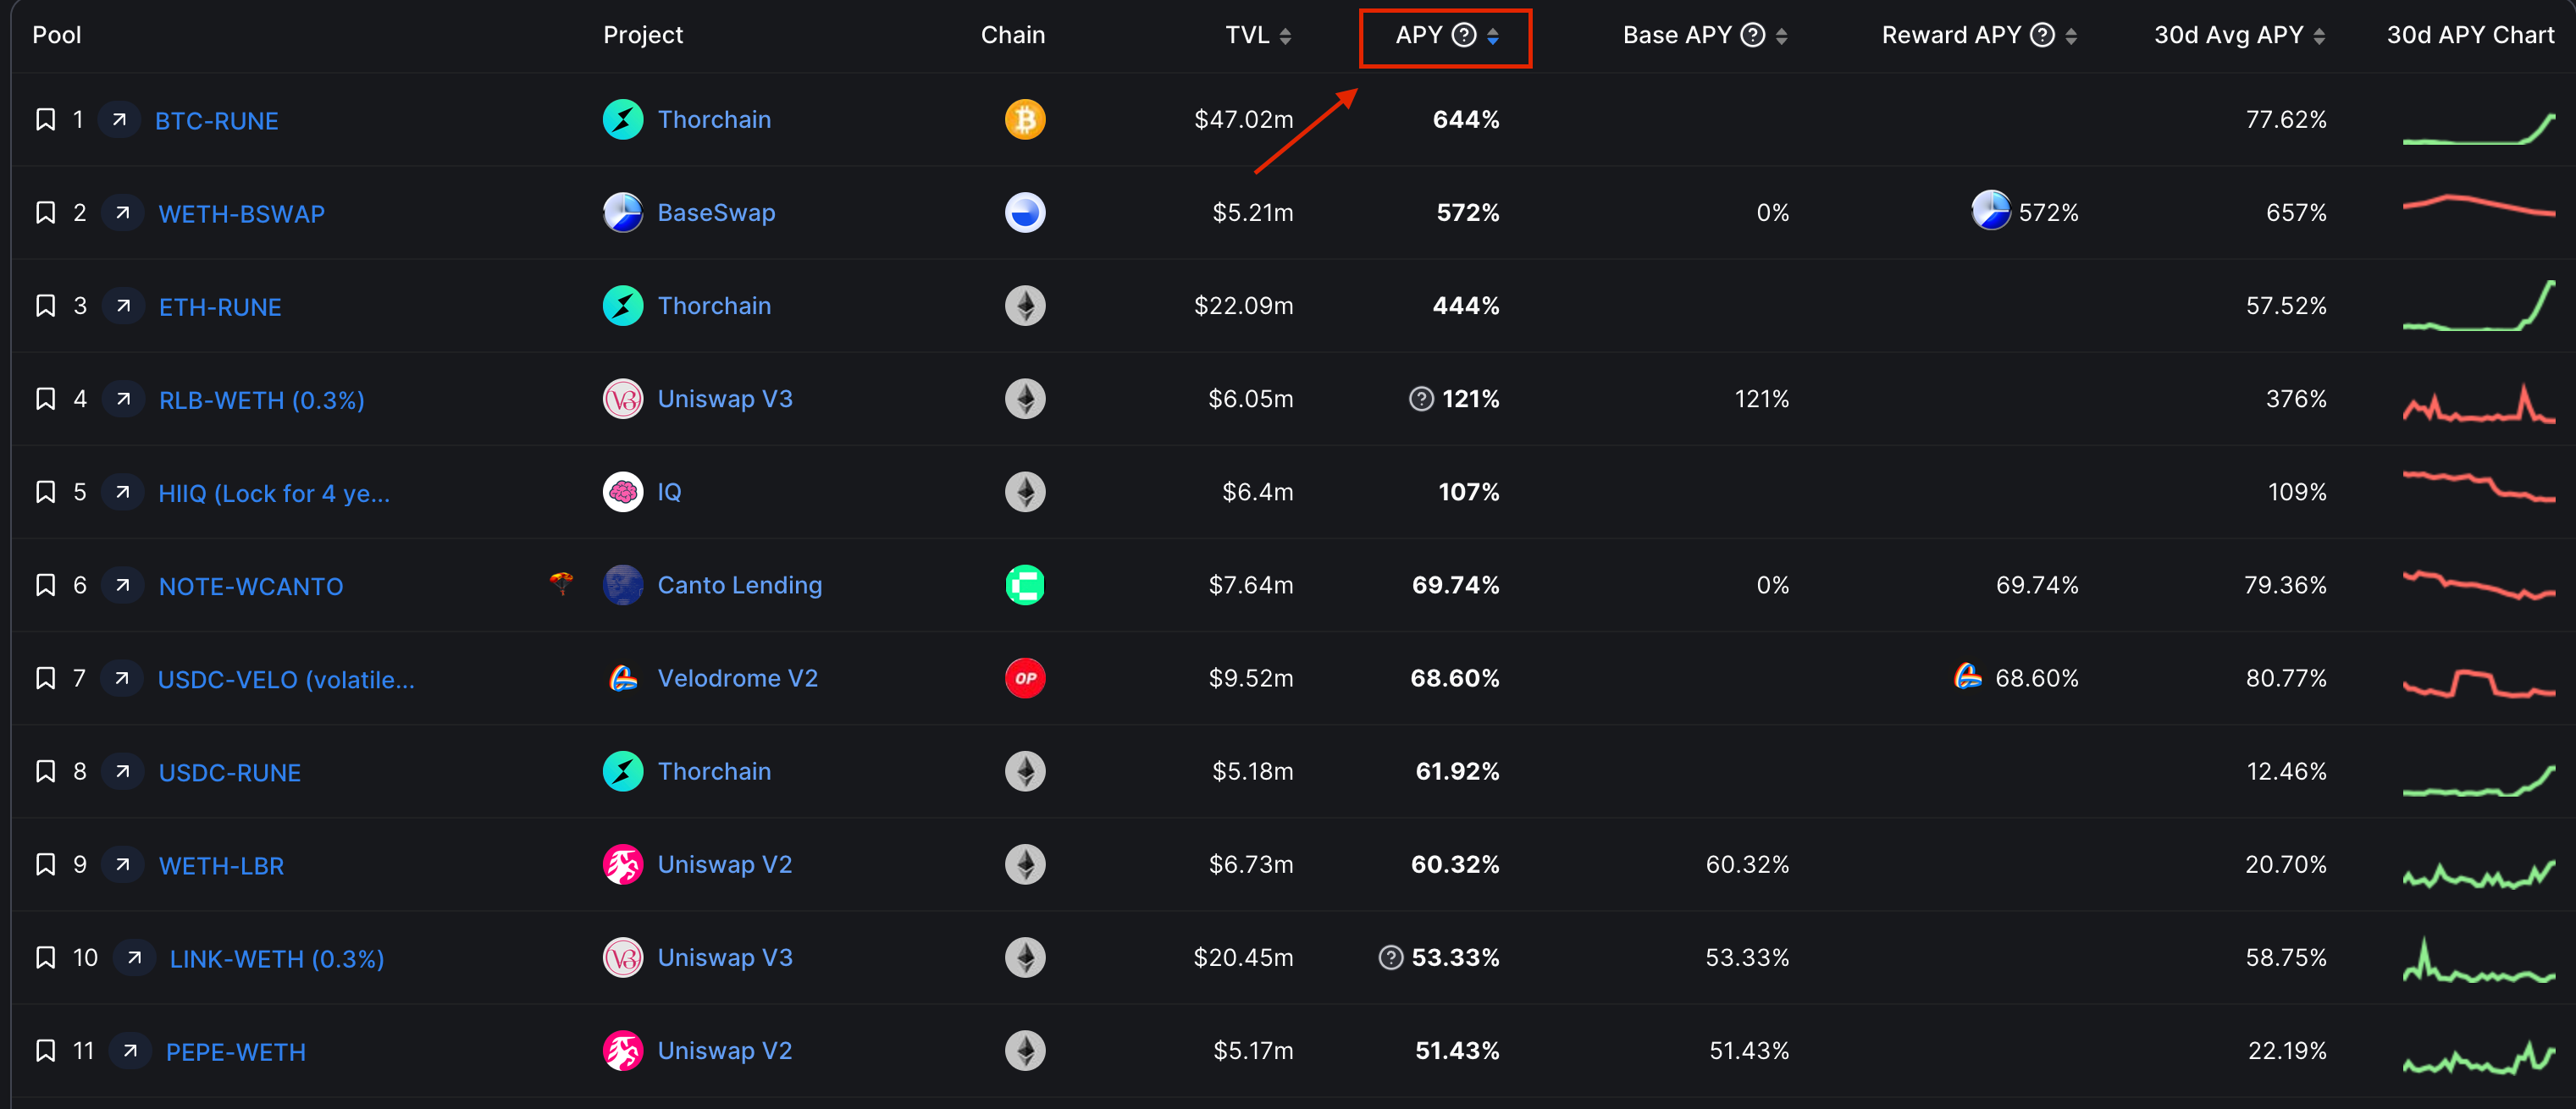Open external link arrow for PEPE-WETH
This screenshot has width=2576, height=1109.
pos(129,1051)
